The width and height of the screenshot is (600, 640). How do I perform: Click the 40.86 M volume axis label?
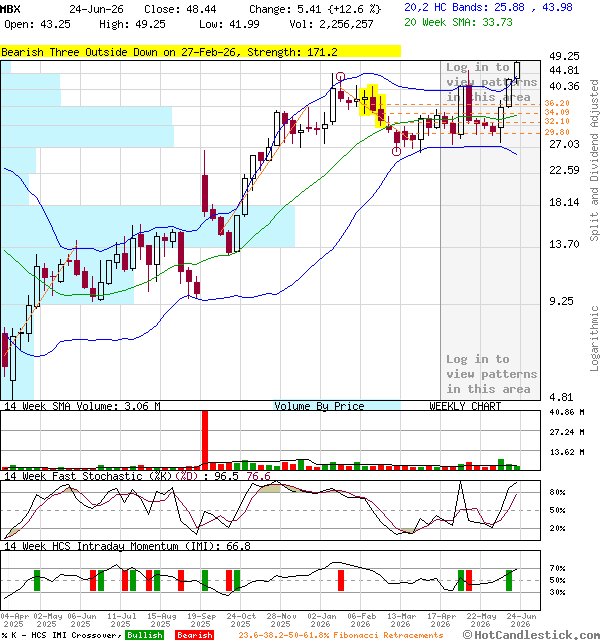click(x=567, y=412)
